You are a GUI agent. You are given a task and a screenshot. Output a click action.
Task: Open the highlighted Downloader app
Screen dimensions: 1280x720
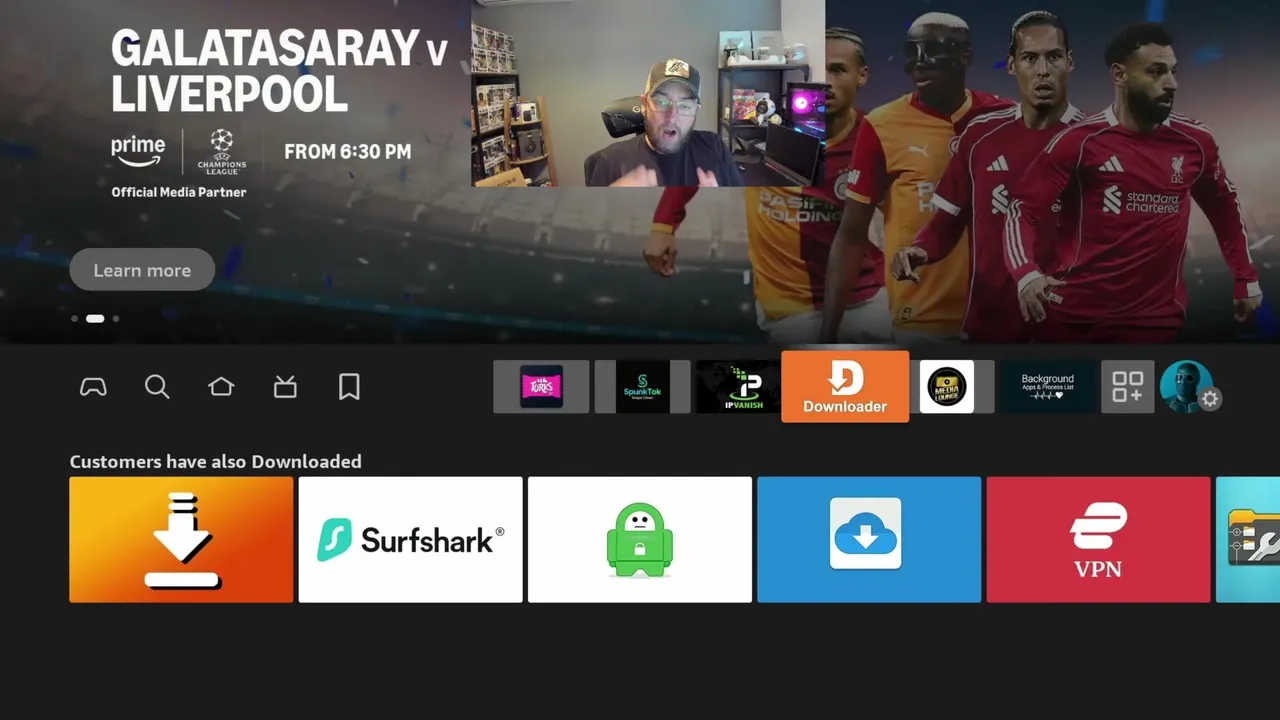(x=845, y=387)
